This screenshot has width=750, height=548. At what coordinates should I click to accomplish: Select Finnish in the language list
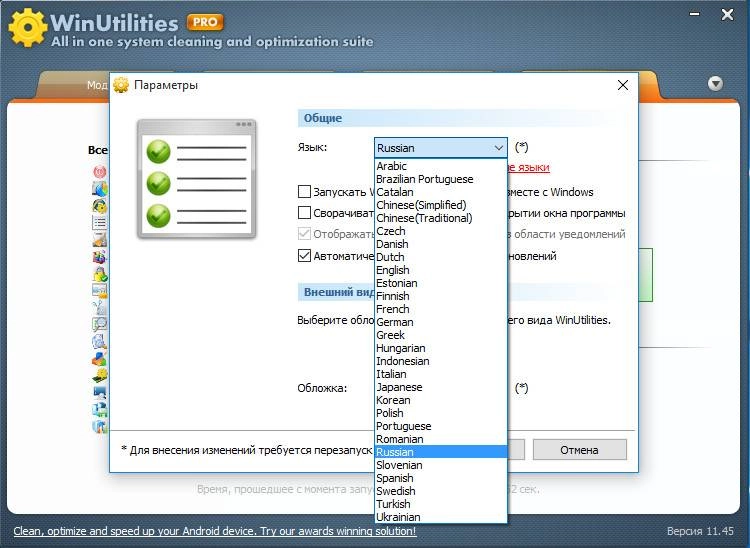click(x=441, y=296)
